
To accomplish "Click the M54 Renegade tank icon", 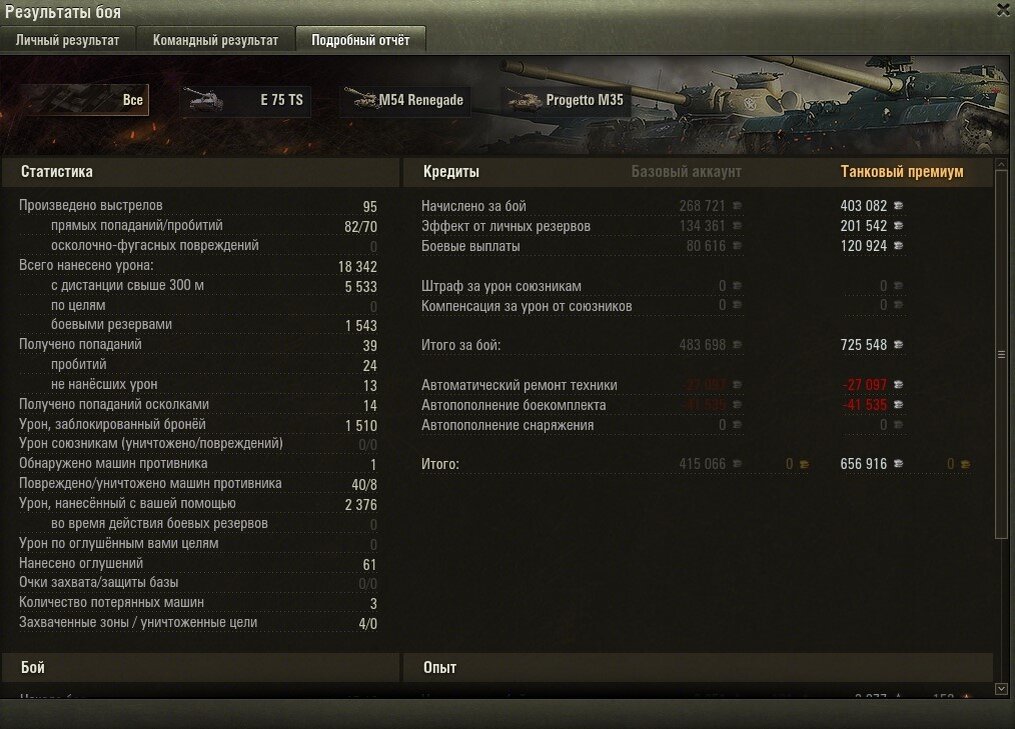I will pos(360,98).
